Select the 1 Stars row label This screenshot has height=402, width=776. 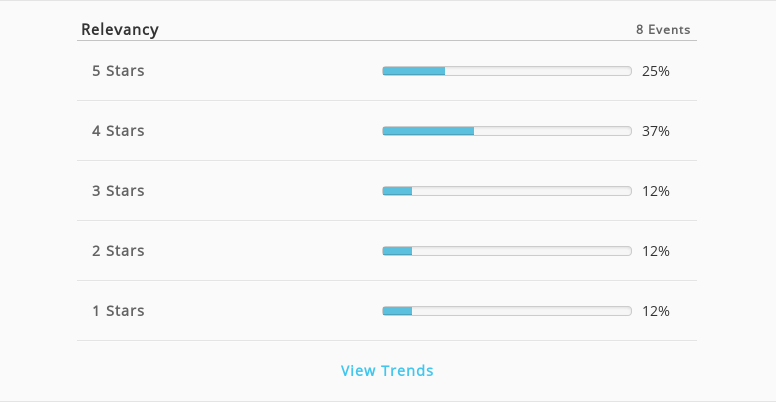pyautogui.click(x=118, y=310)
